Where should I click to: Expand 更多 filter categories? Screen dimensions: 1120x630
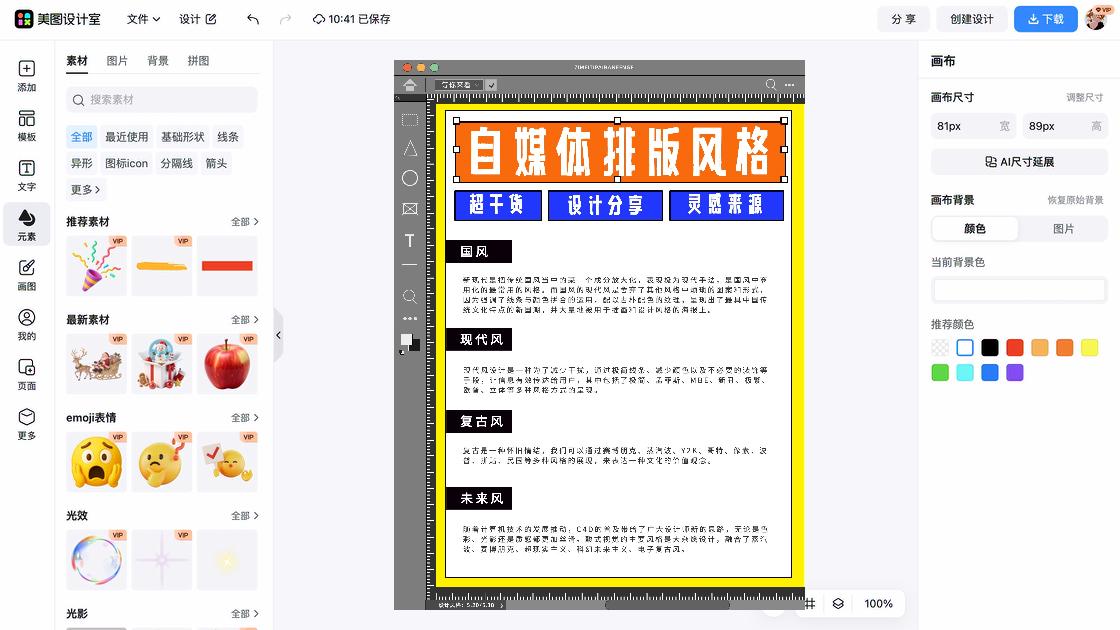85,189
